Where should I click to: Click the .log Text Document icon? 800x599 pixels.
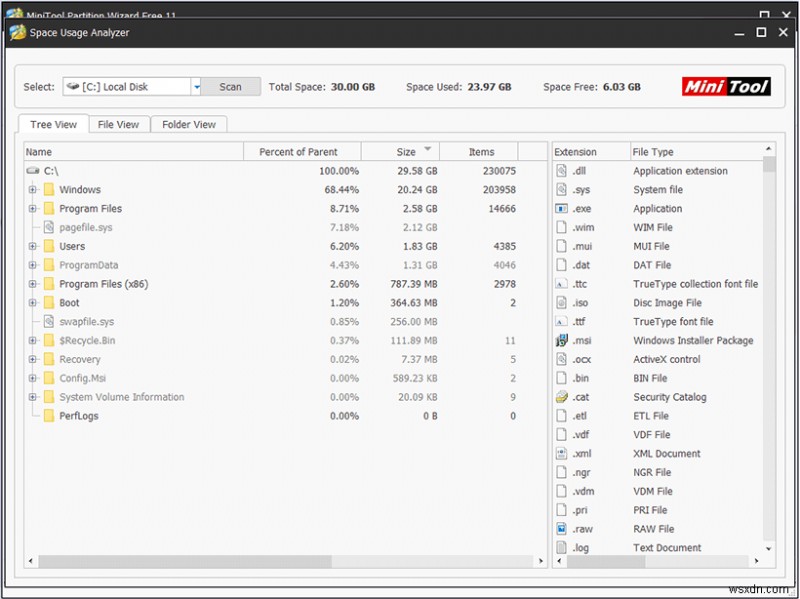pyautogui.click(x=562, y=547)
